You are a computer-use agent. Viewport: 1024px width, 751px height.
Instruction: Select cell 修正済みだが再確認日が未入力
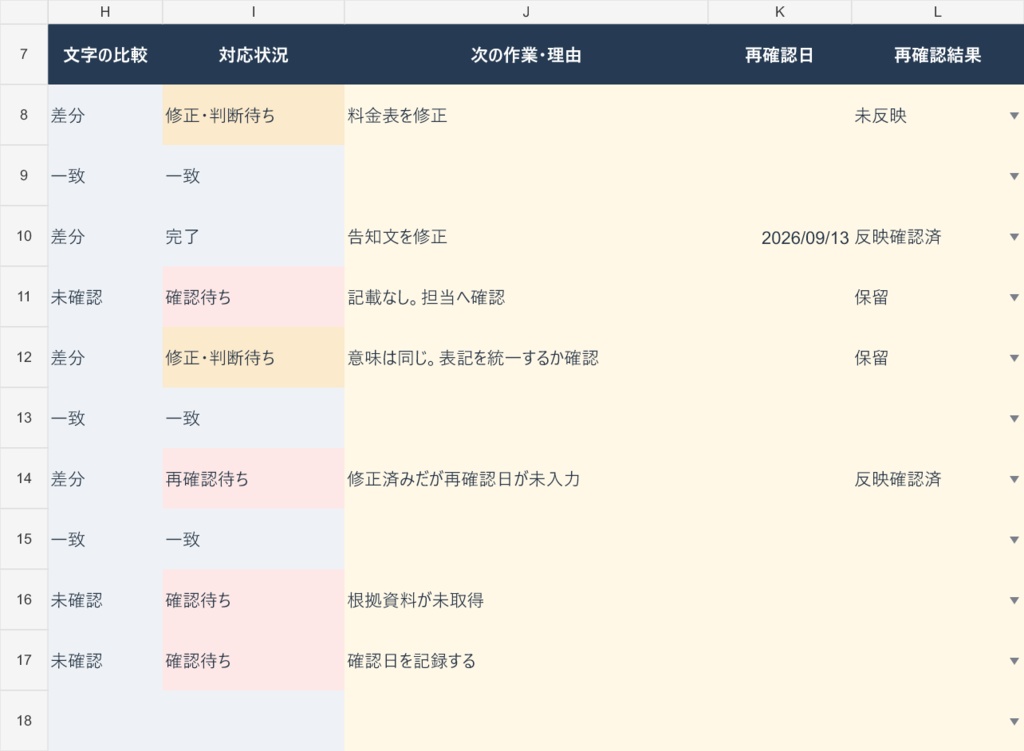[526, 479]
